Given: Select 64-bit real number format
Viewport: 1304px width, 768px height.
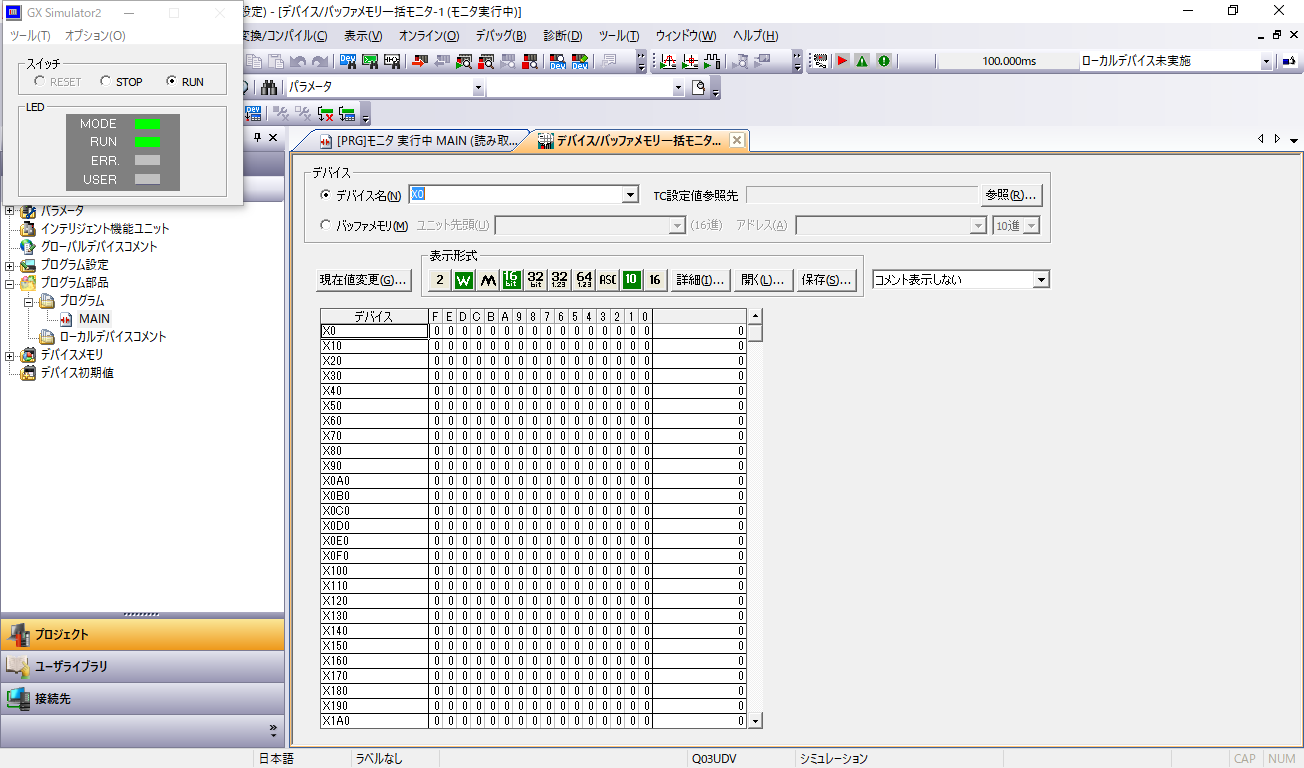Looking at the screenshot, I should coord(584,280).
